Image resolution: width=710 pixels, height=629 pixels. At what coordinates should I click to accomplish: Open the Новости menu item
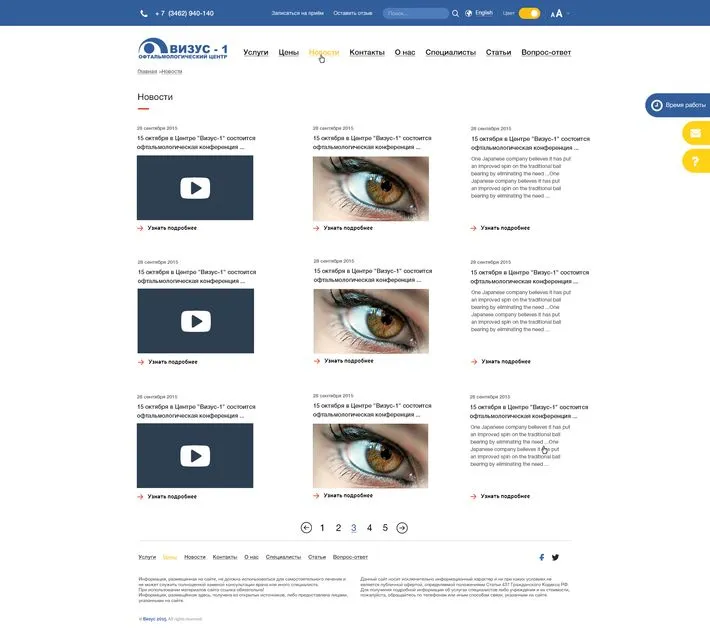click(x=324, y=53)
